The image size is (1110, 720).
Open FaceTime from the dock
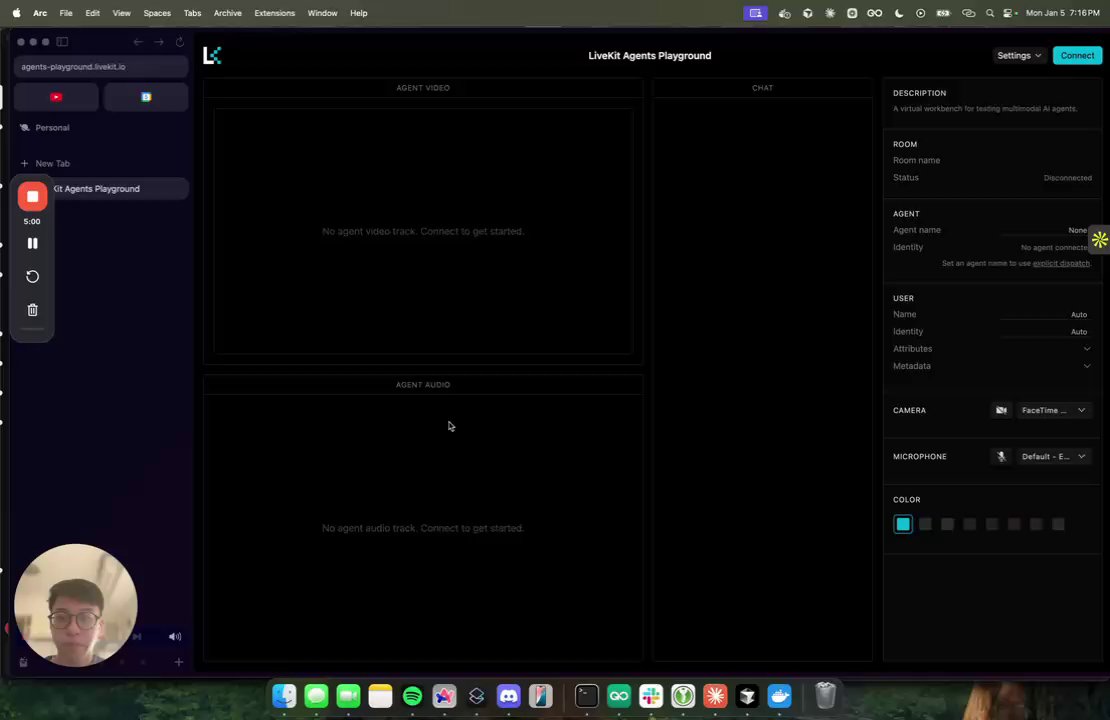[x=348, y=696]
